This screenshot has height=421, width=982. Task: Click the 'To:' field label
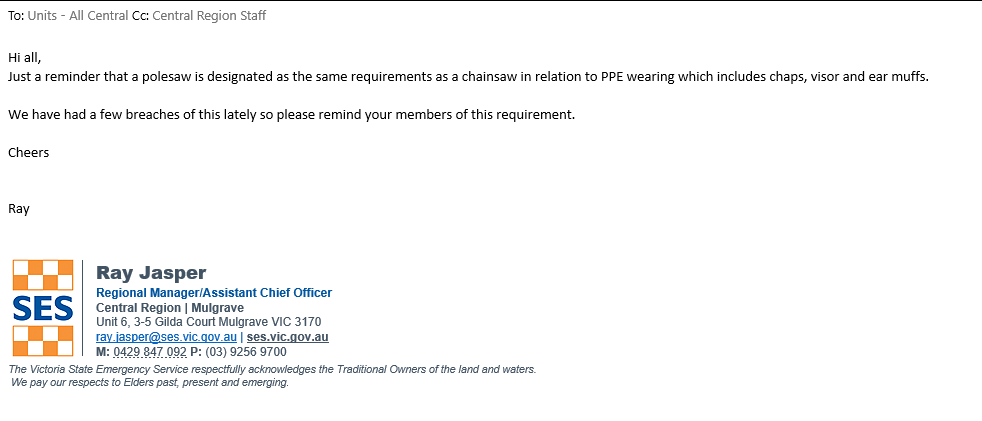pos(15,16)
